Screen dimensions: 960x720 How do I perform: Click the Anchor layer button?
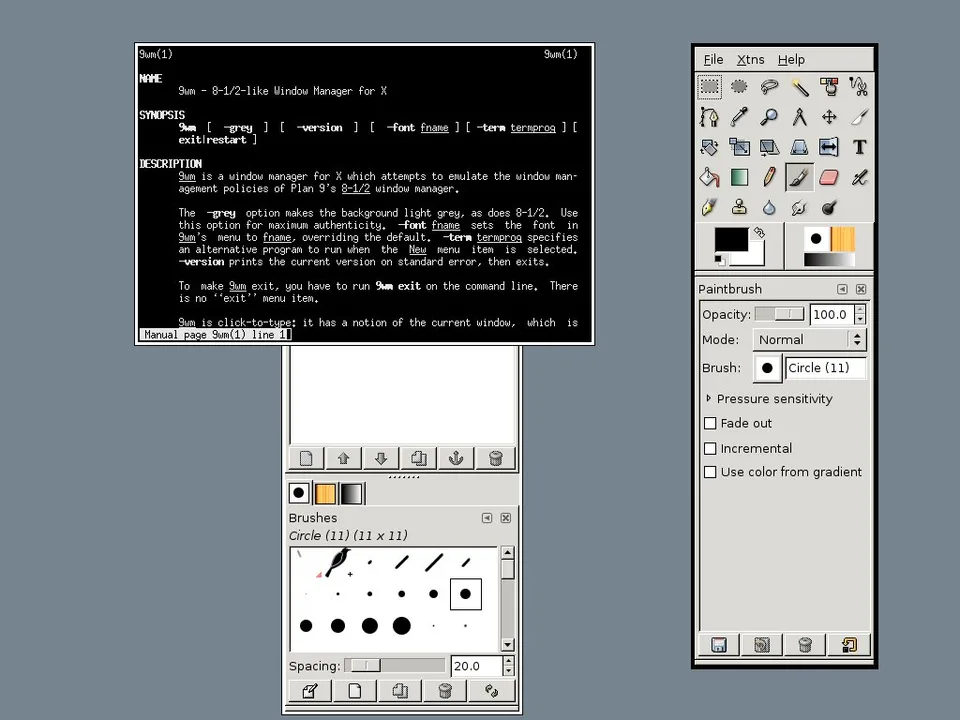456,458
